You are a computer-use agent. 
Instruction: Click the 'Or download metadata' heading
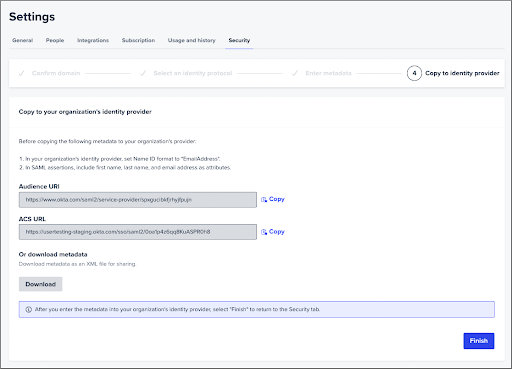[53, 254]
